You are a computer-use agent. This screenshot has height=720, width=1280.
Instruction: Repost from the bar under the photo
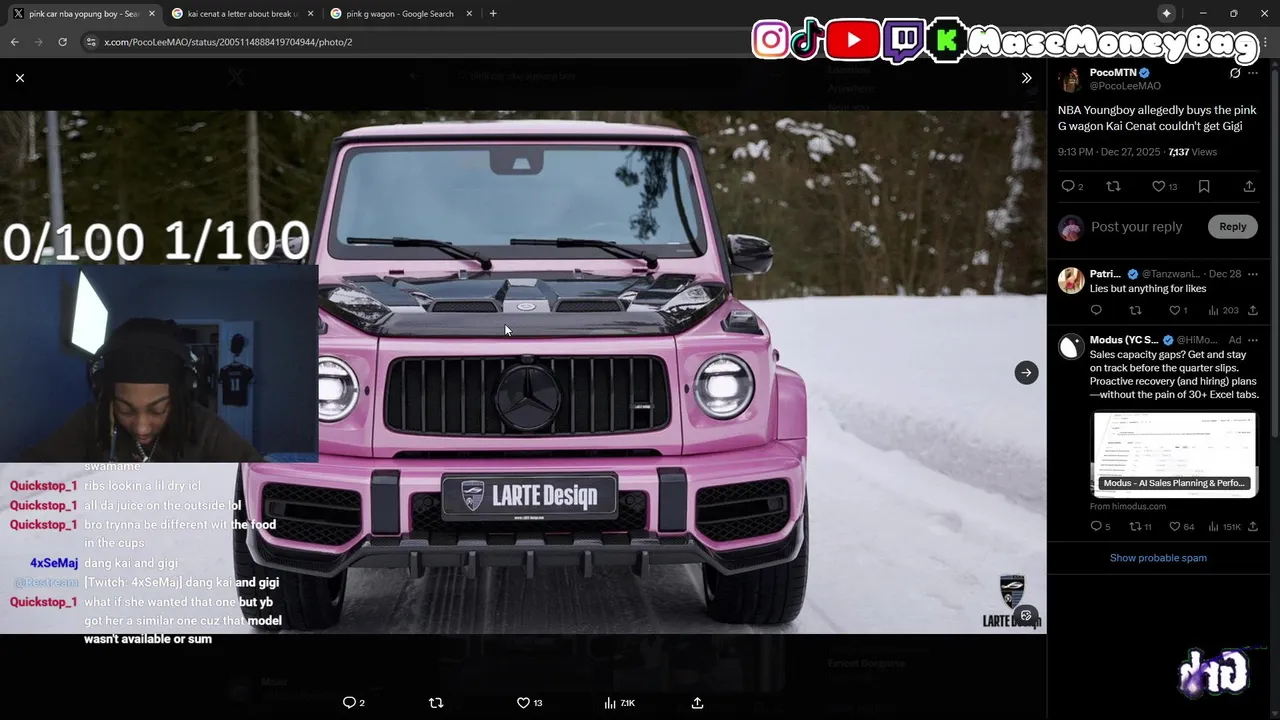[x=436, y=703]
